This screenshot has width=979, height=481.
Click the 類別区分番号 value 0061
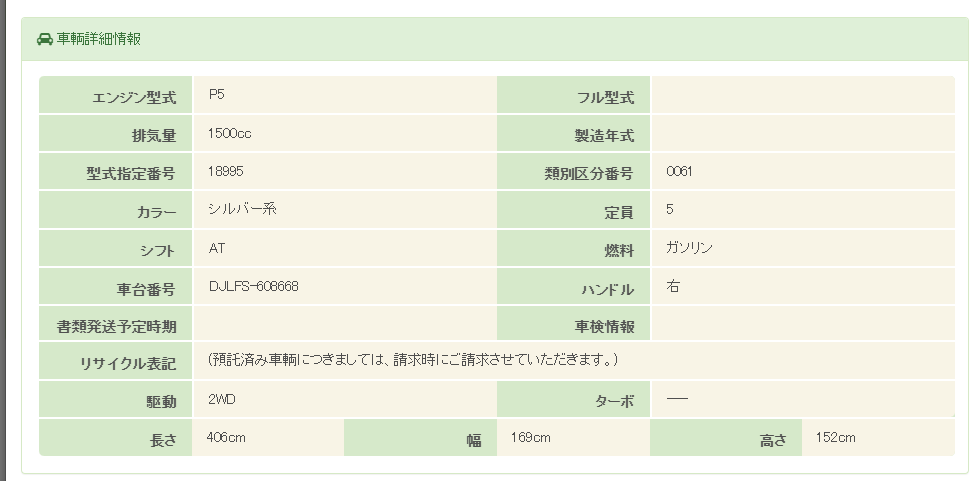point(679,171)
